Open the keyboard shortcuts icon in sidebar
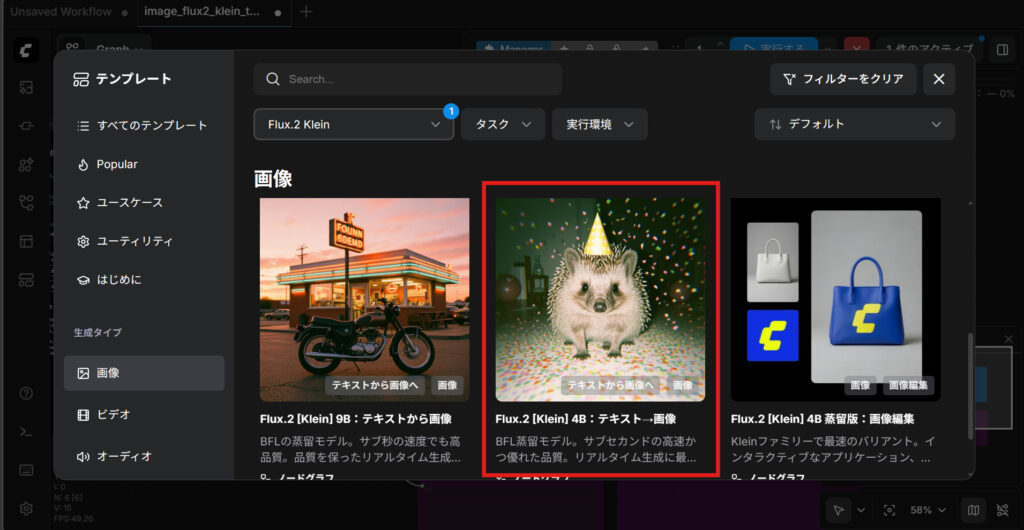The image size is (1024, 530). tap(27, 470)
